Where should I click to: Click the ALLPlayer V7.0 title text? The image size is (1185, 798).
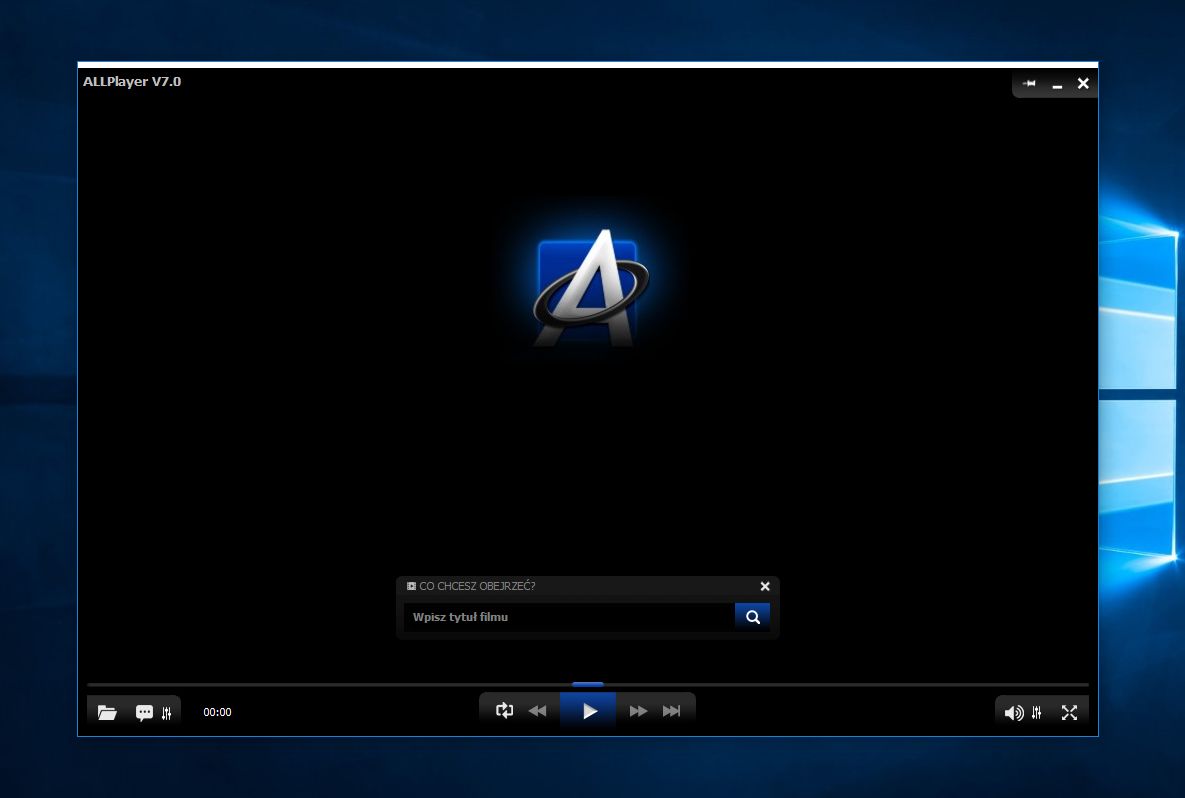(x=132, y=82)
